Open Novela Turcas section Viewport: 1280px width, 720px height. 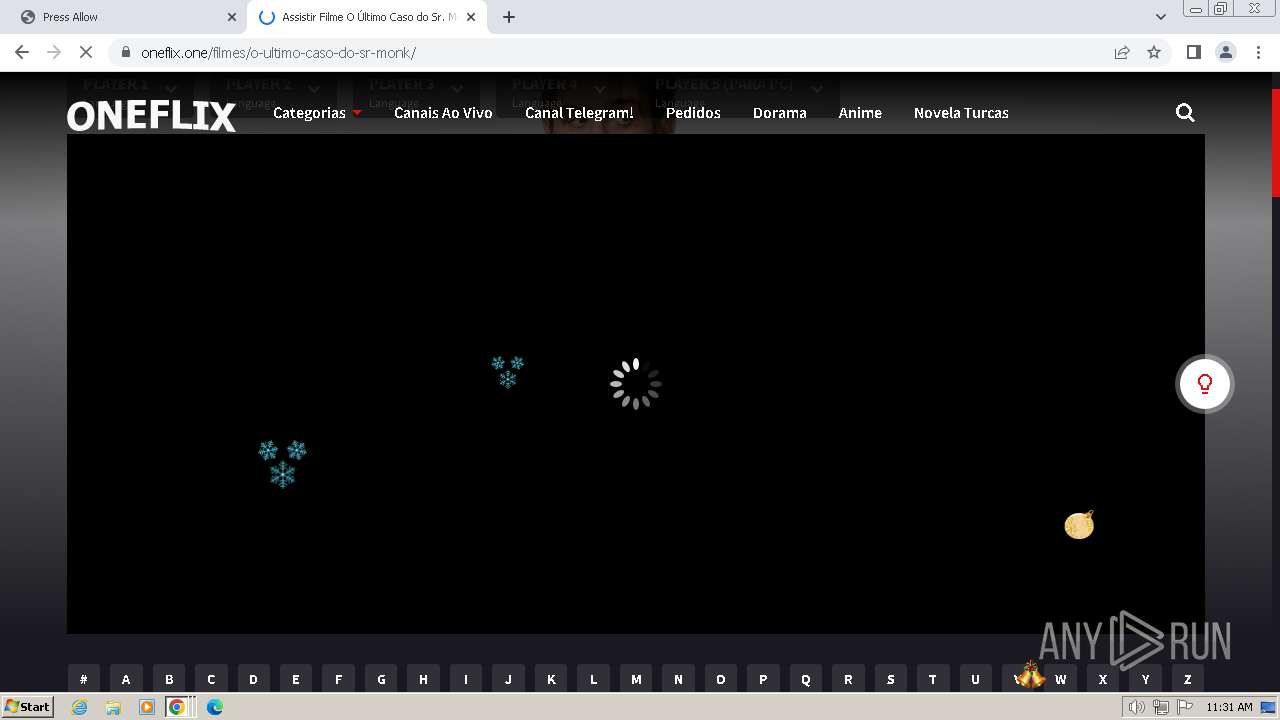(x=961, y=113)
